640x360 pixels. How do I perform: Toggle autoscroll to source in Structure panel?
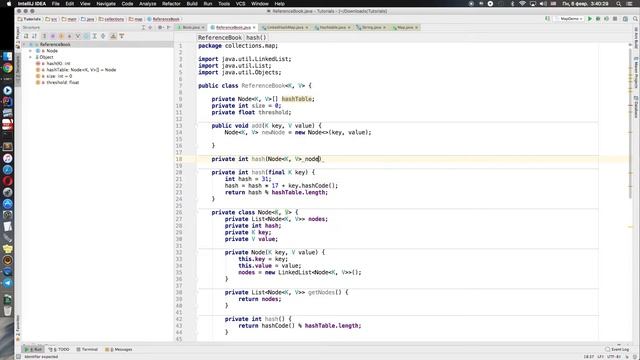click(113, 36)
